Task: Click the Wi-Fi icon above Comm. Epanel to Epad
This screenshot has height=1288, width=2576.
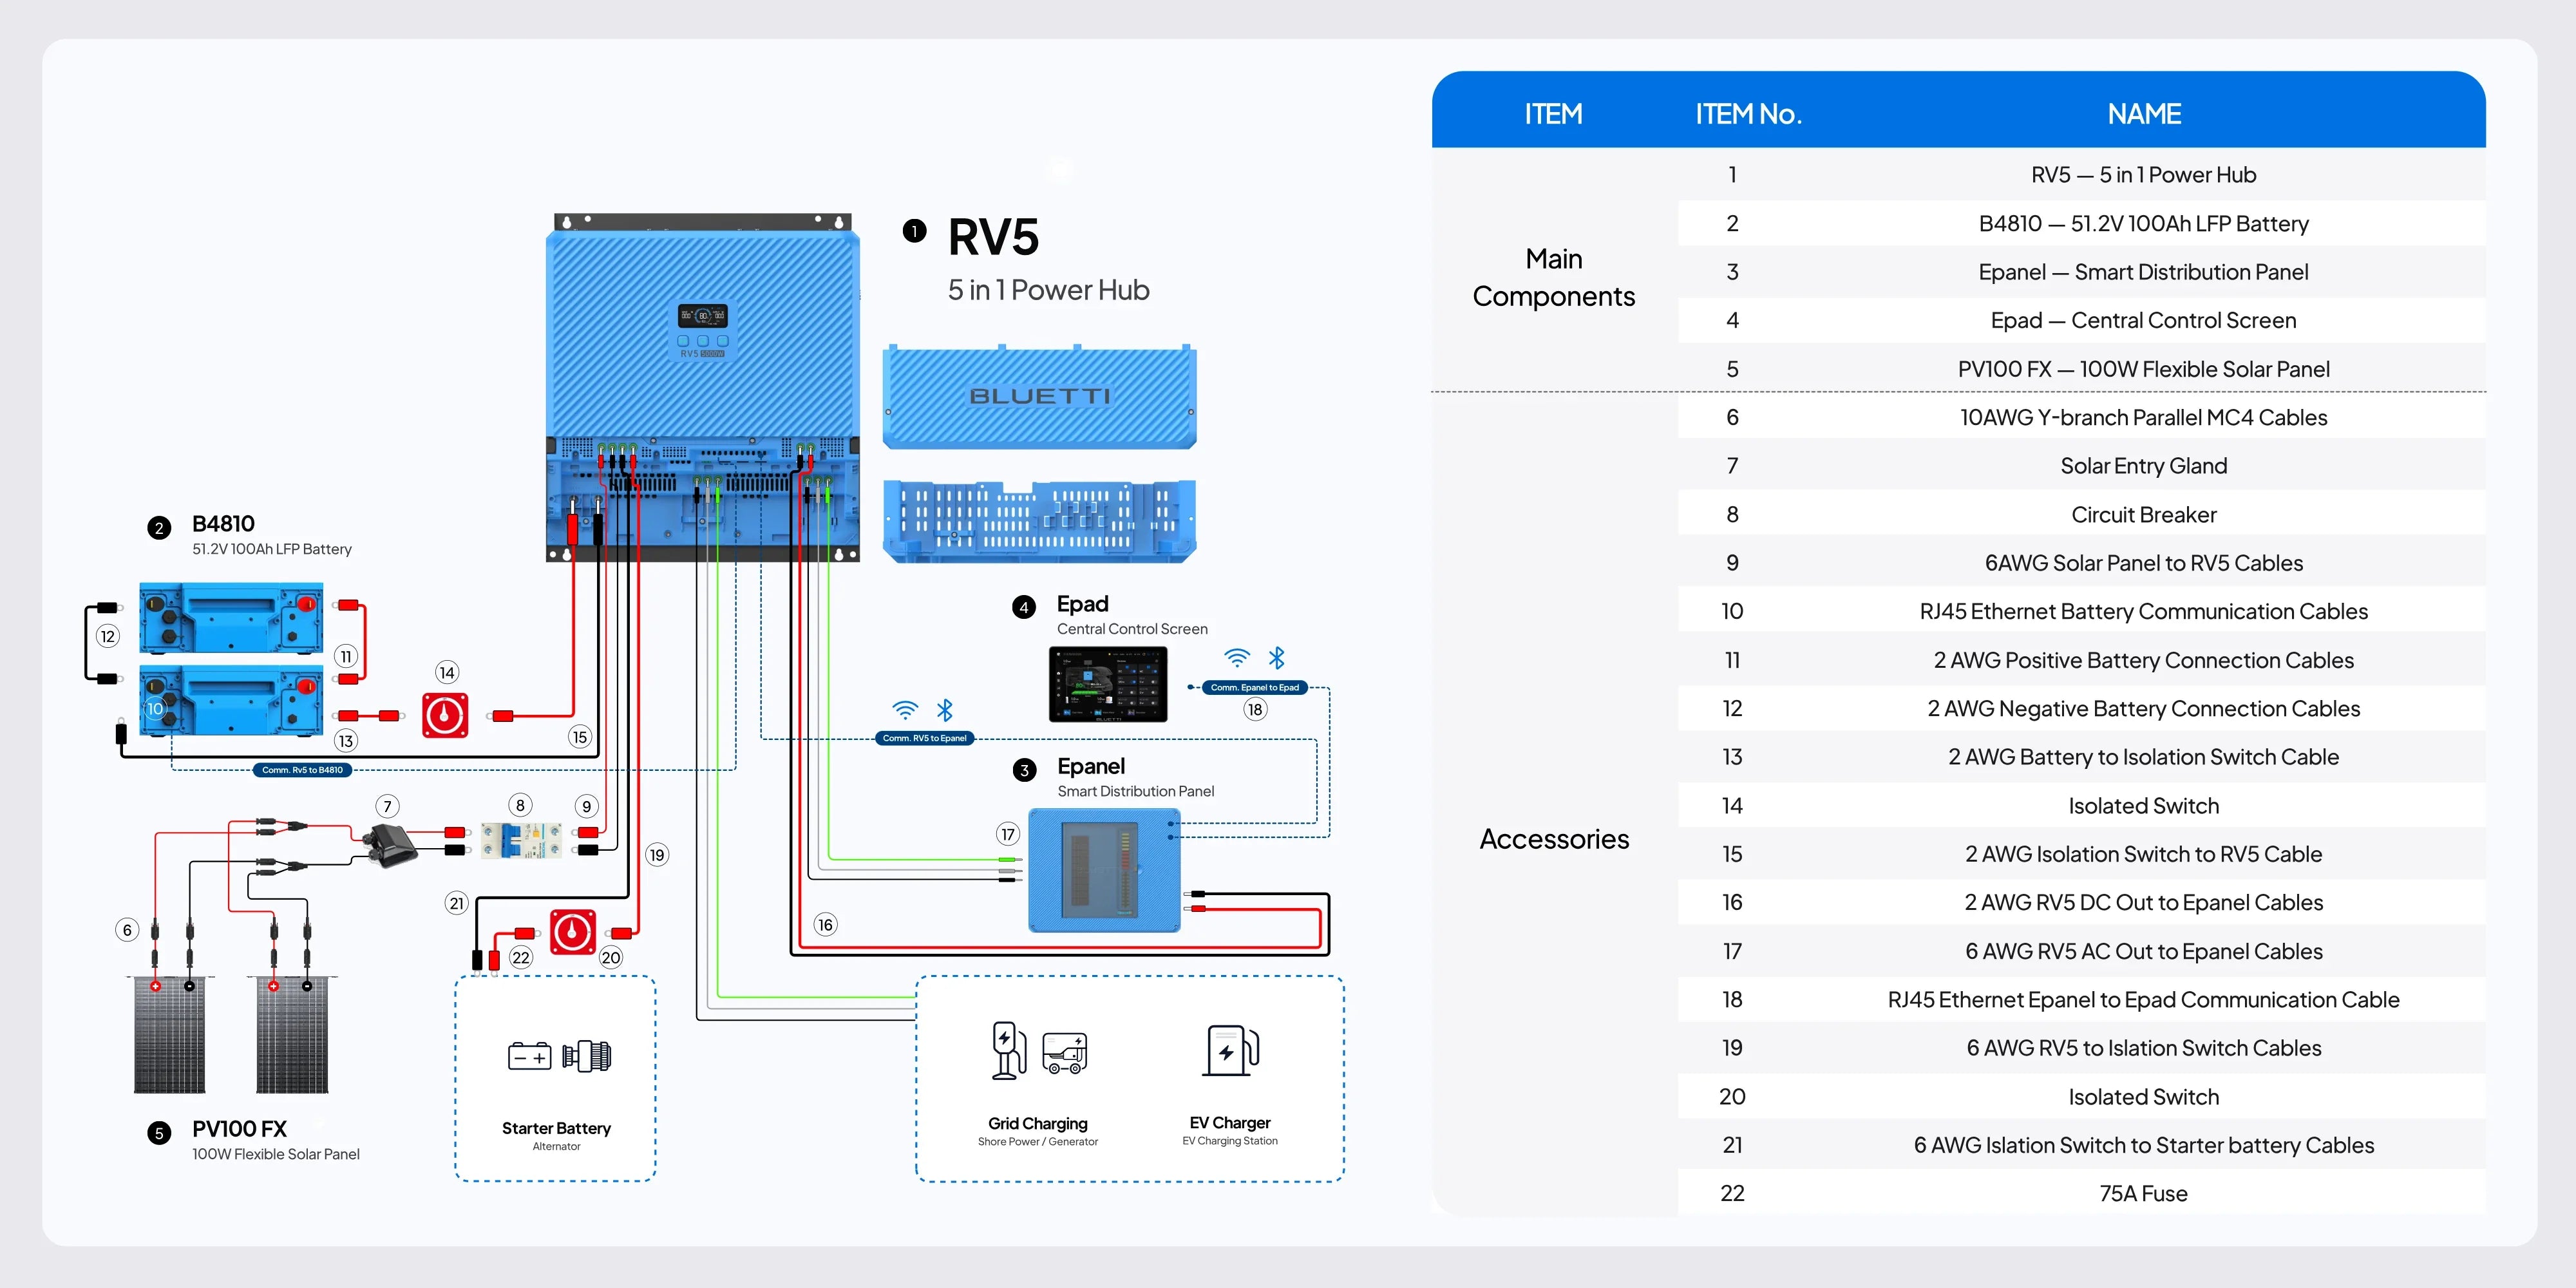Action: [x=1237, y=658]
